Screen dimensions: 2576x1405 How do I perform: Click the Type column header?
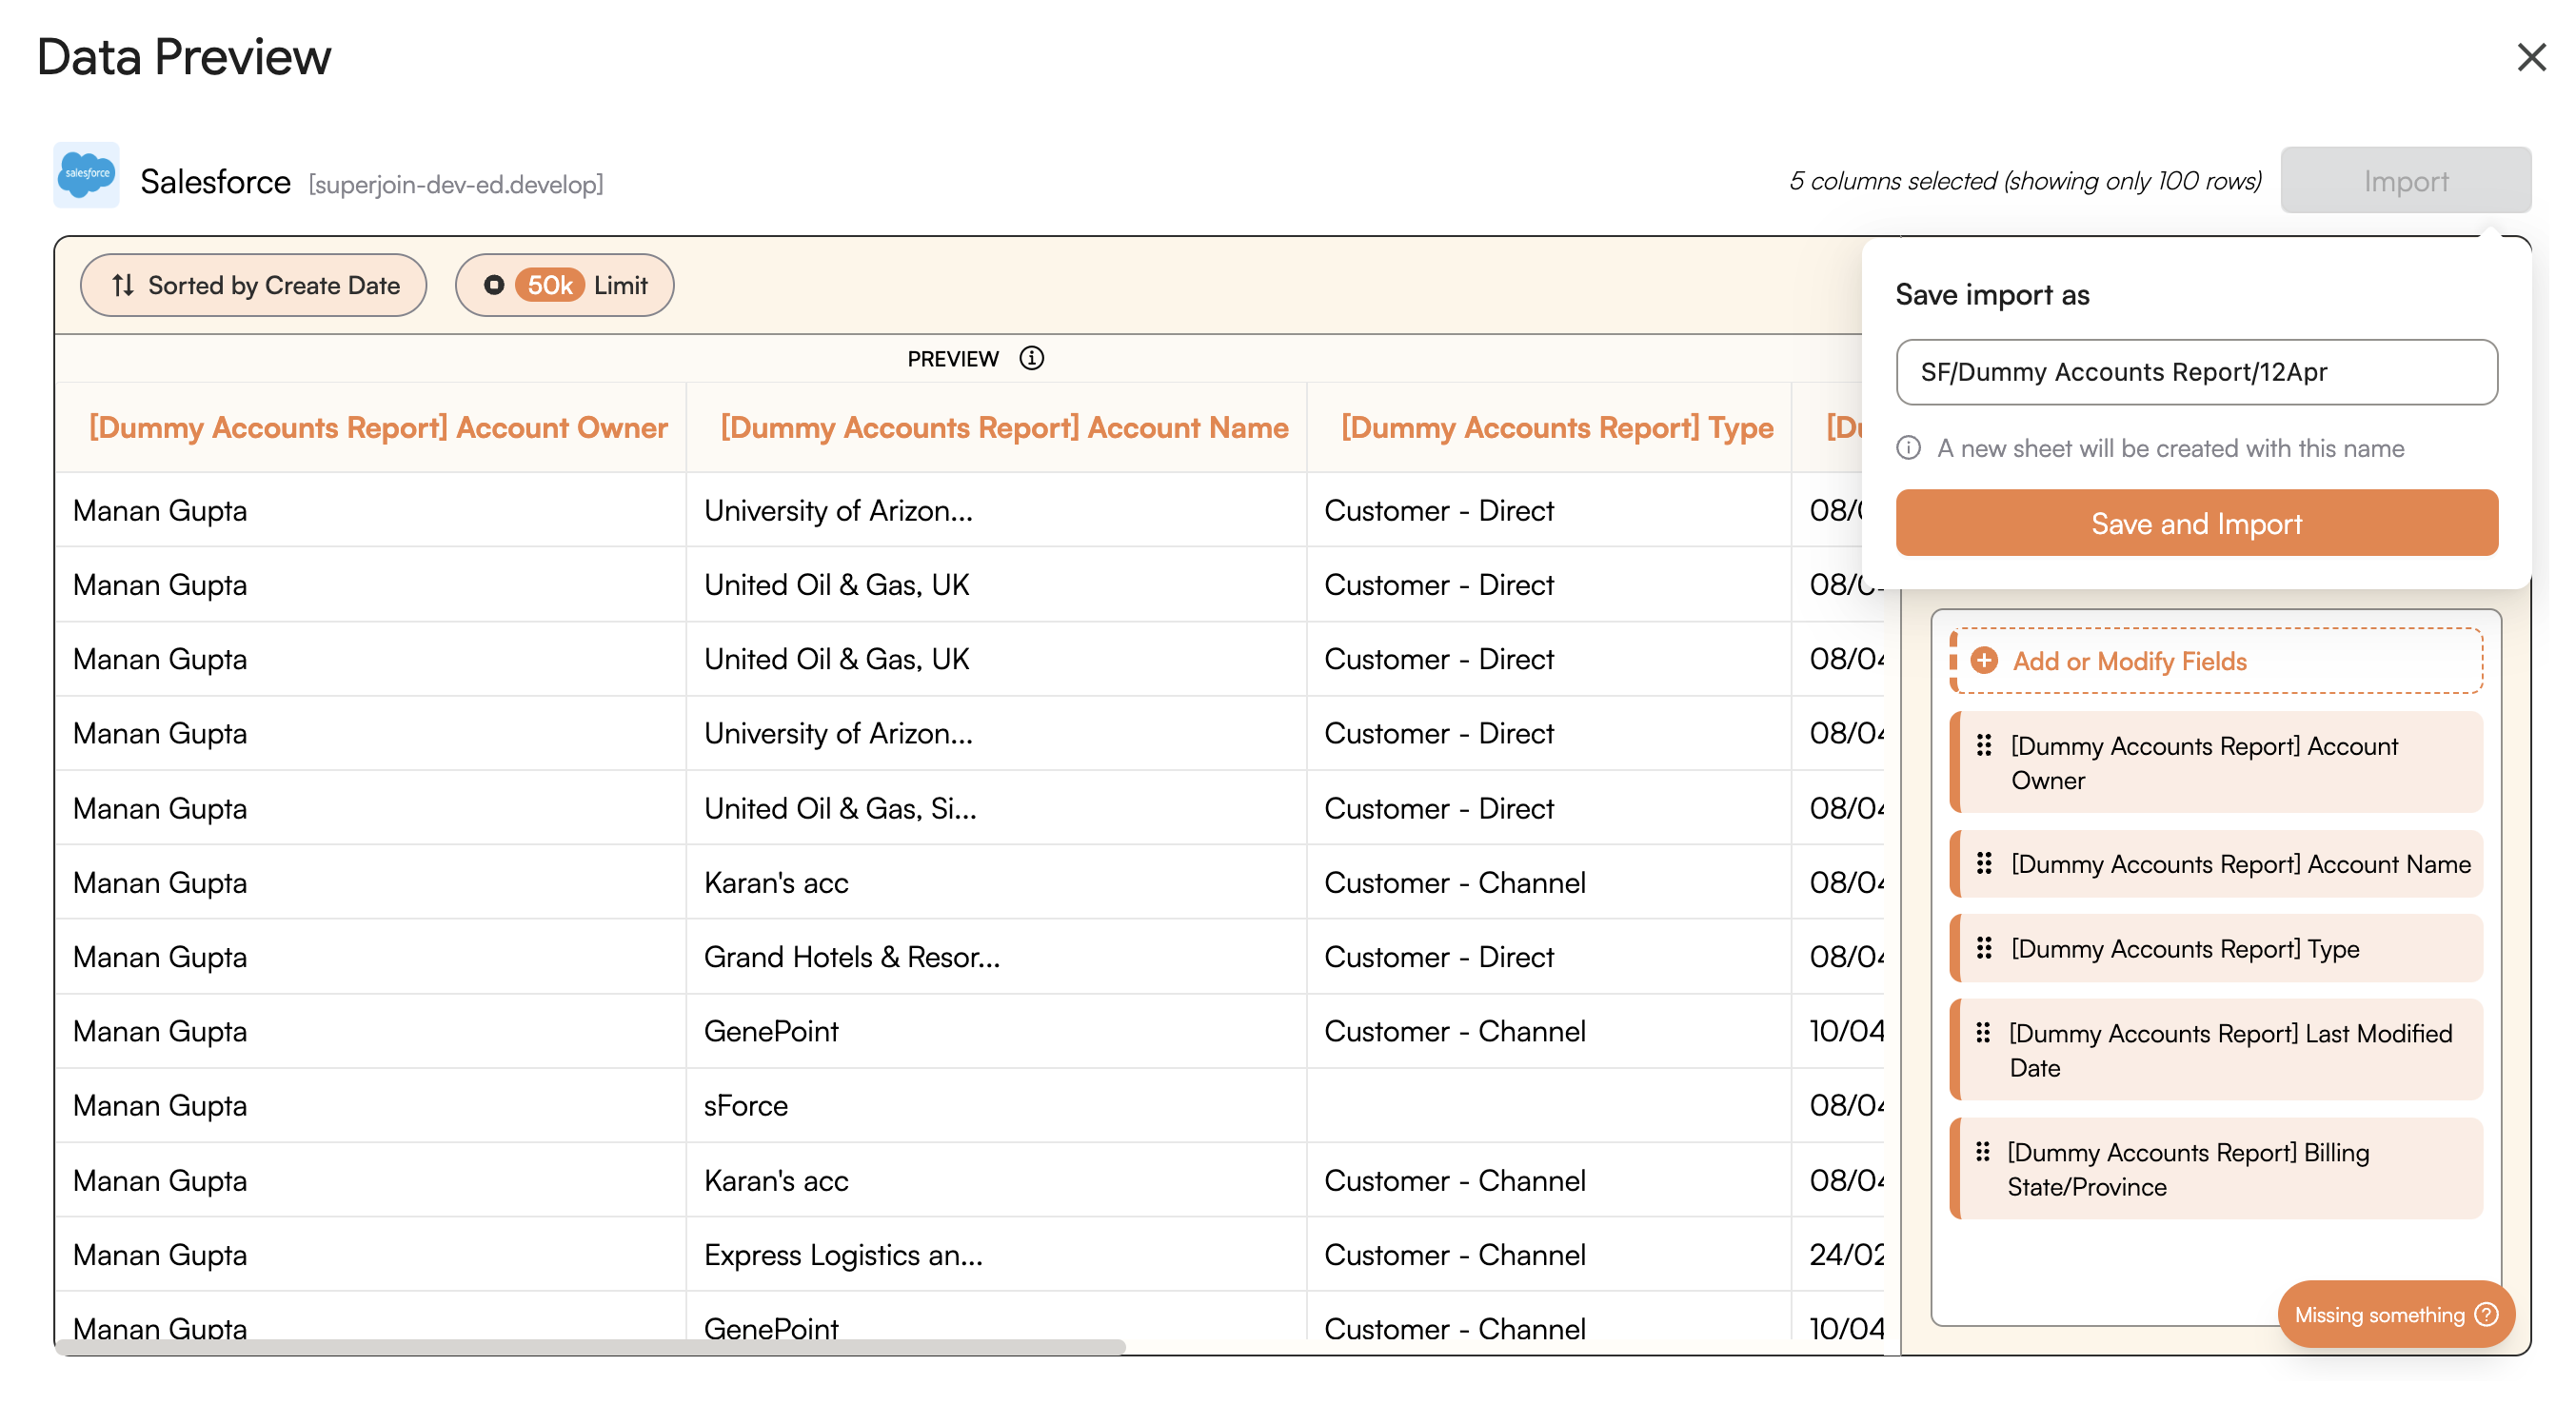point(1556,428)
